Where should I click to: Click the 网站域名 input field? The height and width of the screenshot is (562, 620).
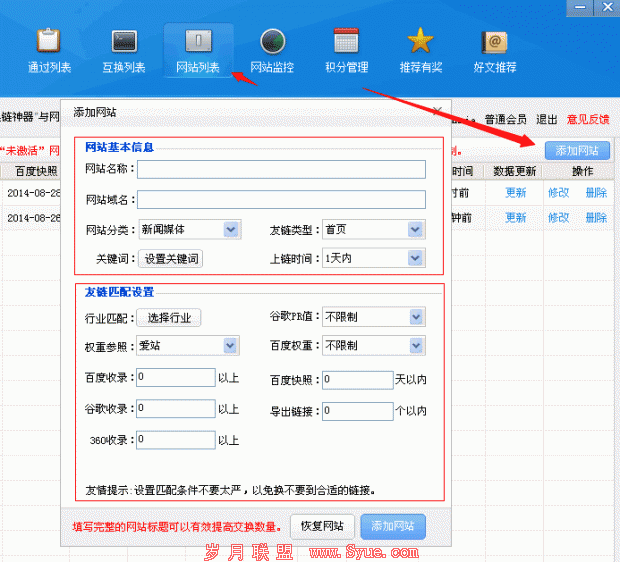pyautogui.click(x=281, y=199)
